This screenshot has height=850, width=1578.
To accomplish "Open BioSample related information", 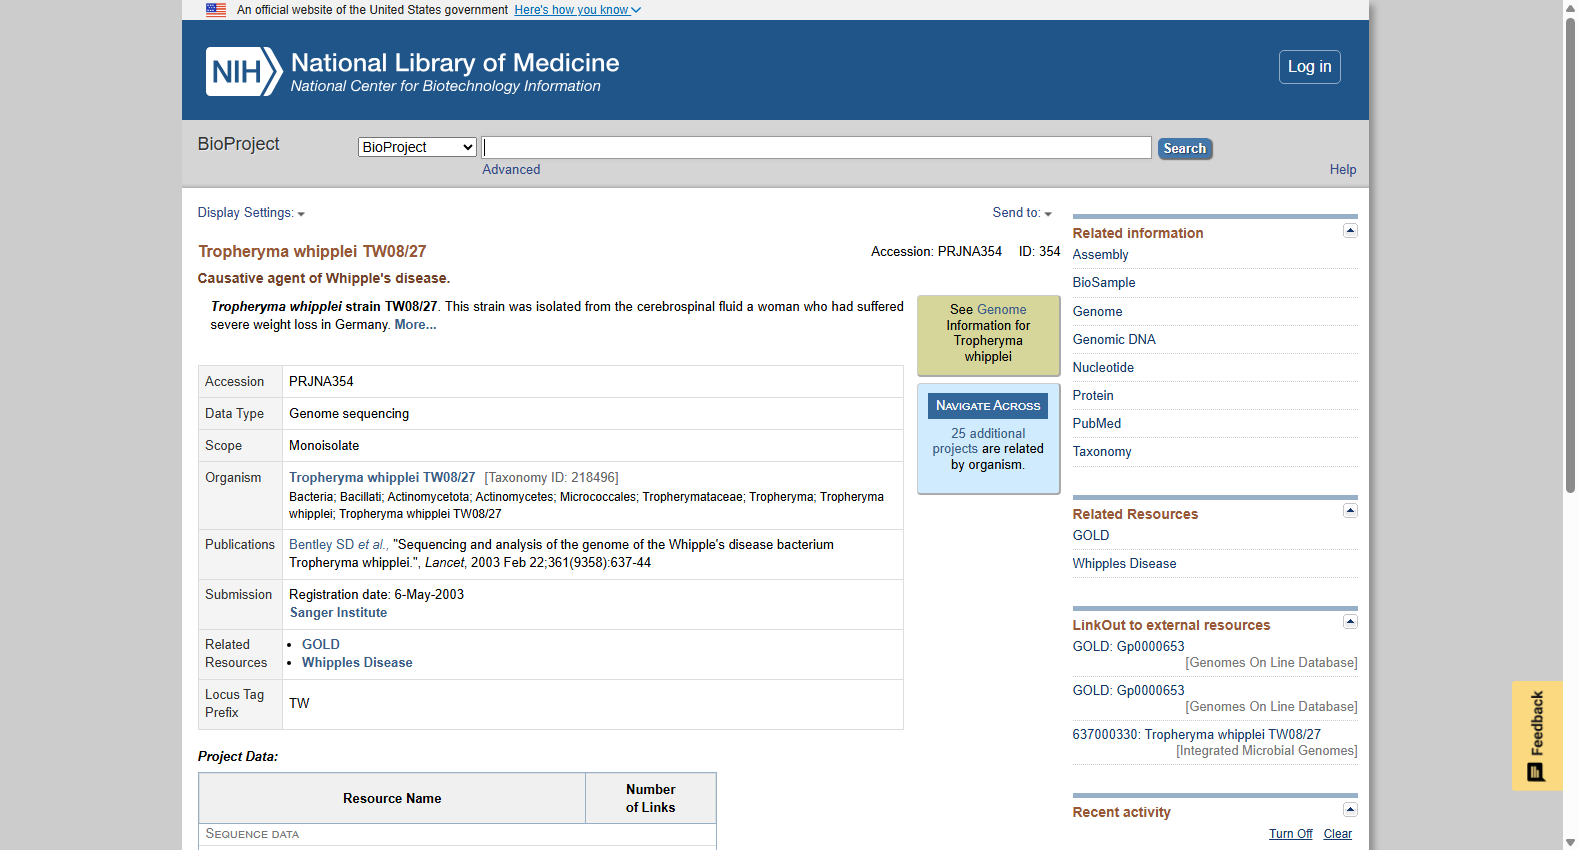I will [1104, 283].
